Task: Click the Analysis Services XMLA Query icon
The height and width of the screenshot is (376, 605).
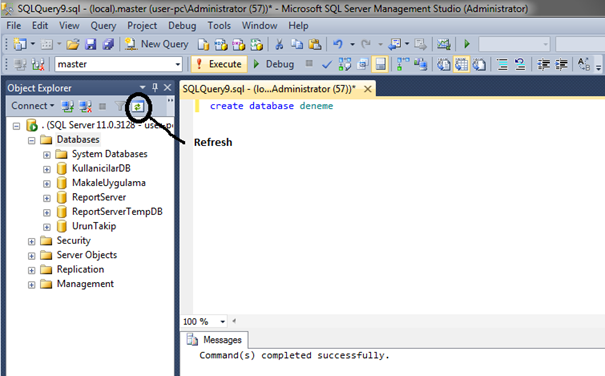Action: (x=257, y=44)
